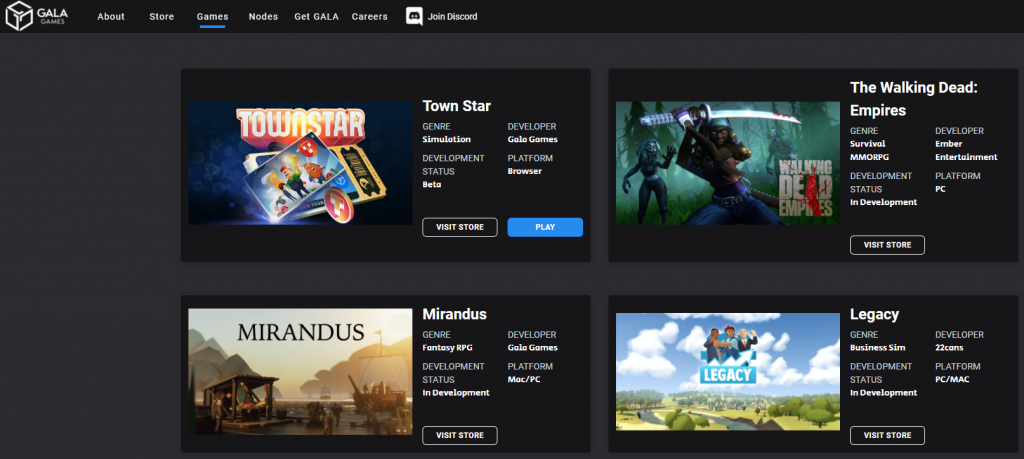
Task: Click the Join Discord link
Action: [x=453, y=16]
